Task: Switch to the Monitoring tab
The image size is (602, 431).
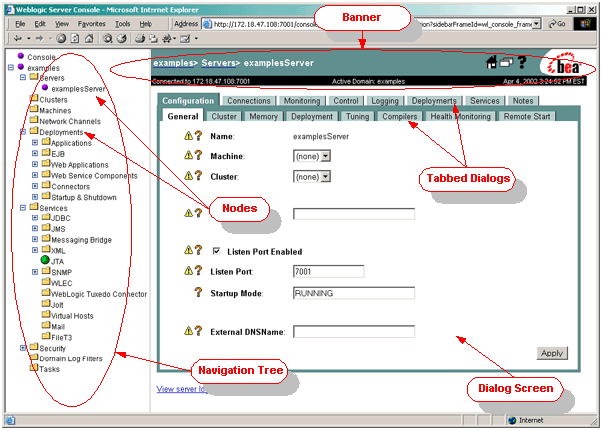Action: tap(302, 101)
